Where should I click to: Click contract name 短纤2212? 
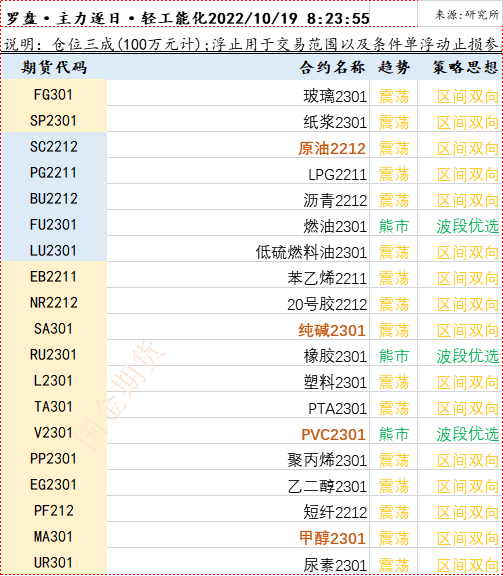[x=335, y=512]
